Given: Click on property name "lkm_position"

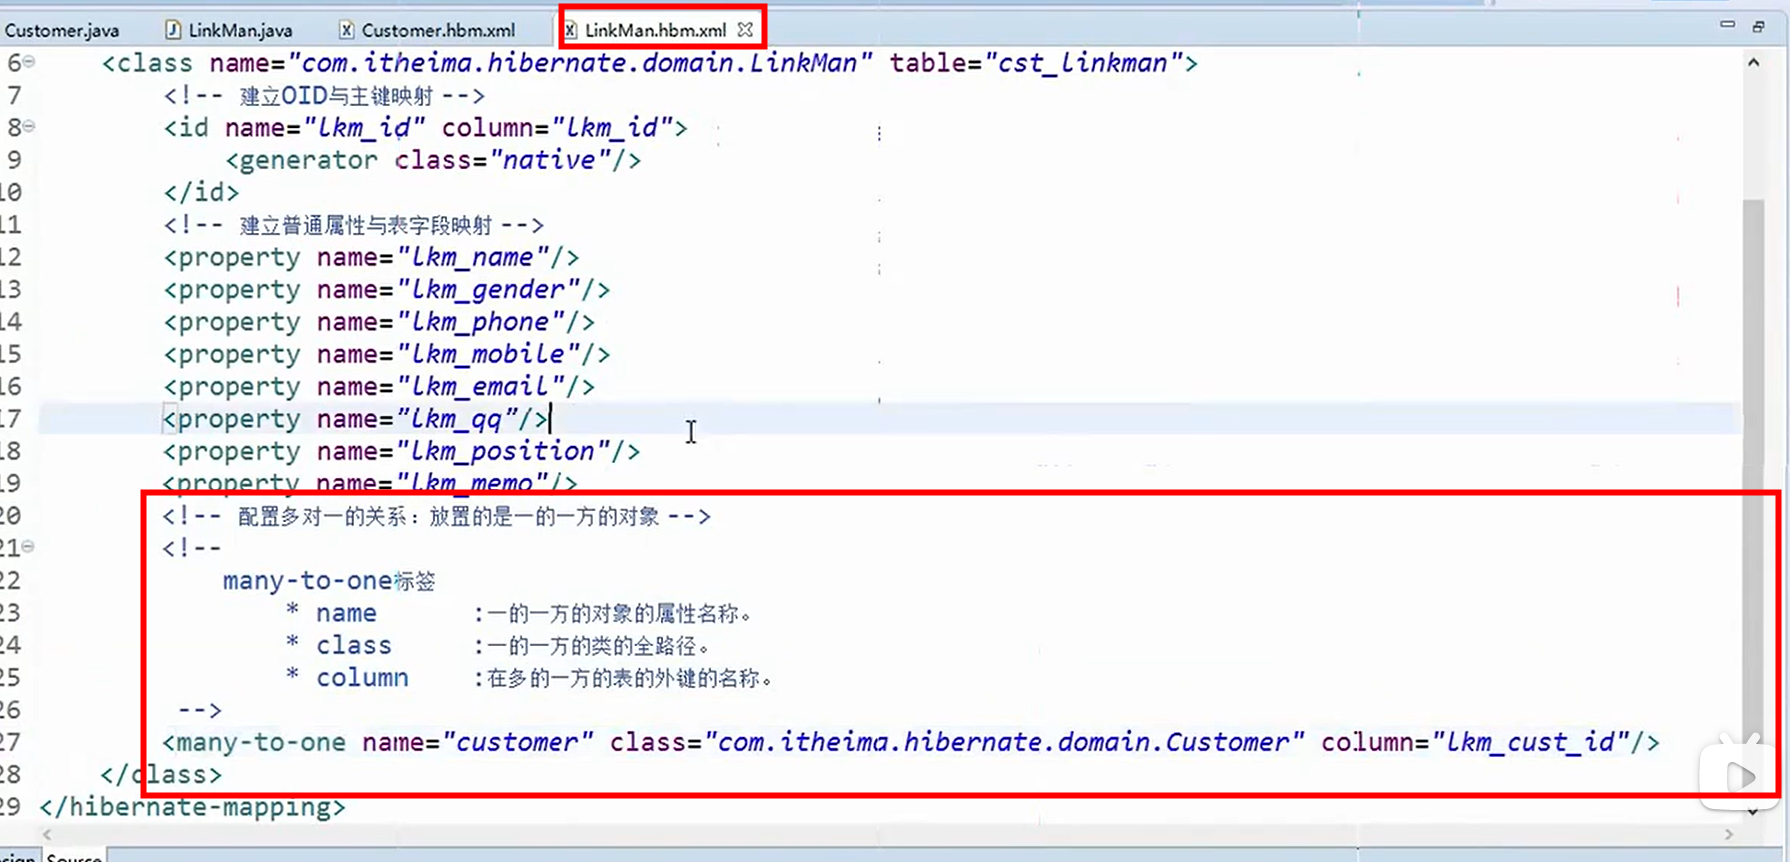Looking at the screenshot, I should [503, 451].
